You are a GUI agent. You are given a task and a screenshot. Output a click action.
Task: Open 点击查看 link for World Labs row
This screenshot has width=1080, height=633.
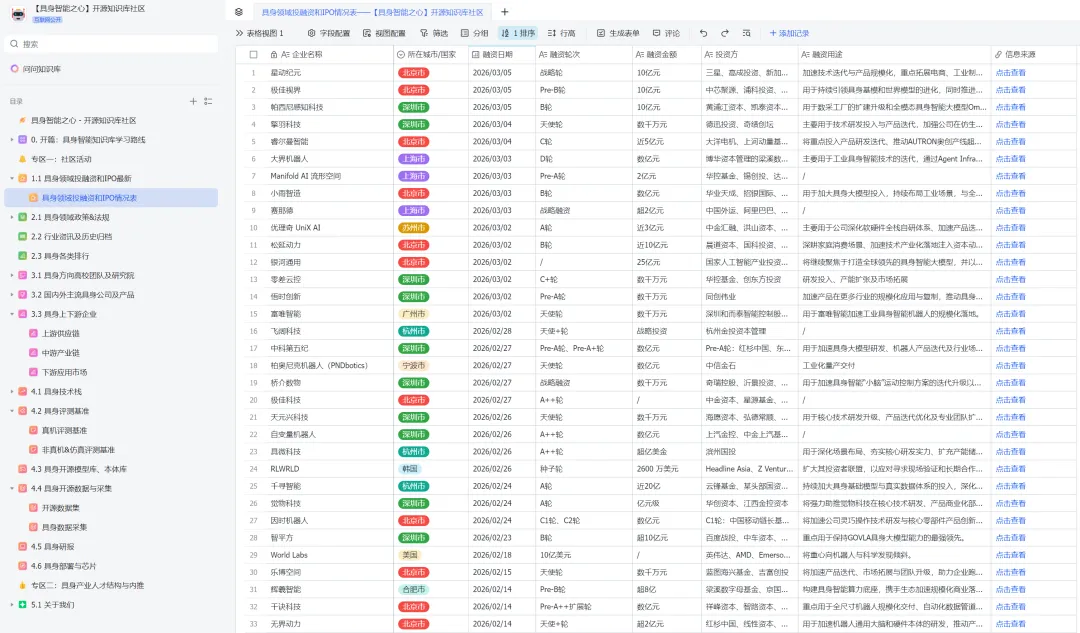(1010, 555)
